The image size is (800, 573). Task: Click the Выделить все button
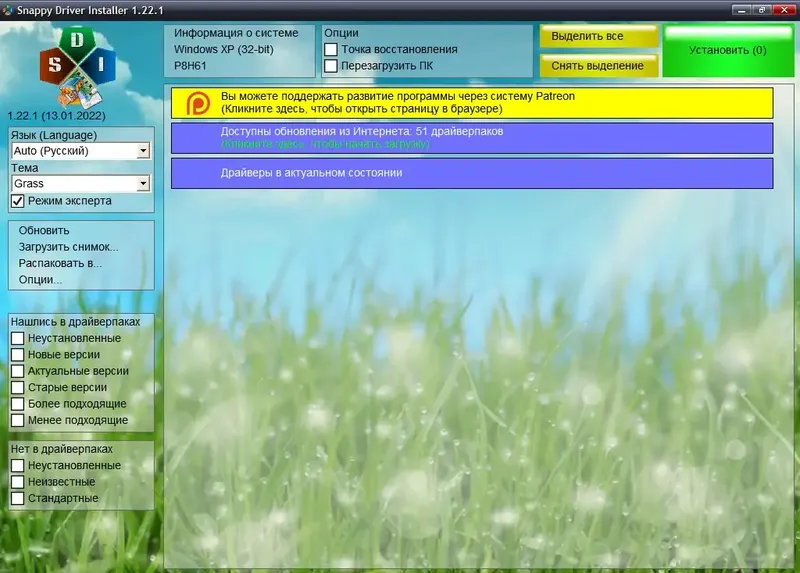pyautogui.click(x=598, y=36)
